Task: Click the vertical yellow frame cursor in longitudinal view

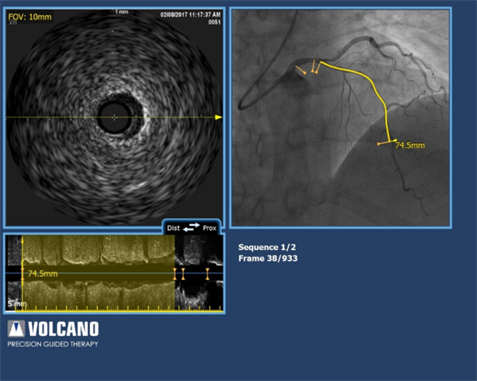Action: [x=22, y=273]
